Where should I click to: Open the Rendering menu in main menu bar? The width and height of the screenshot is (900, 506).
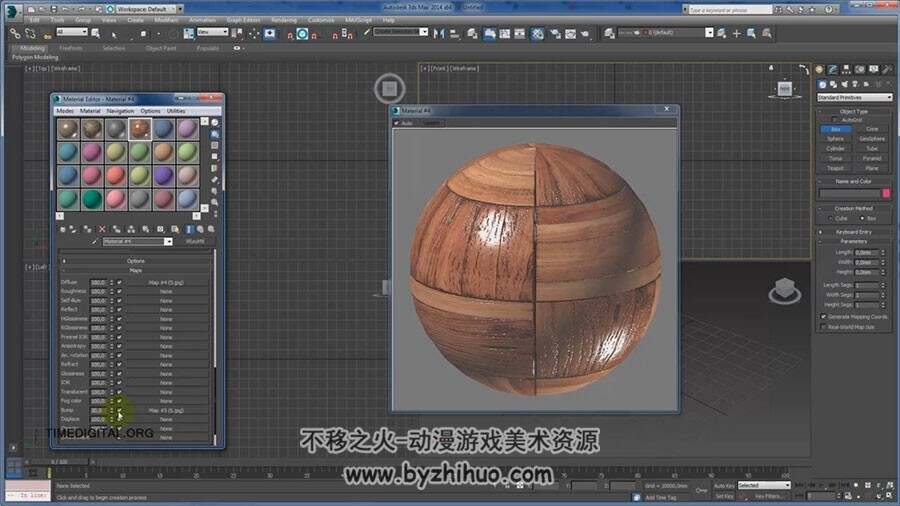pyautogui.click(x=284, y=20)
